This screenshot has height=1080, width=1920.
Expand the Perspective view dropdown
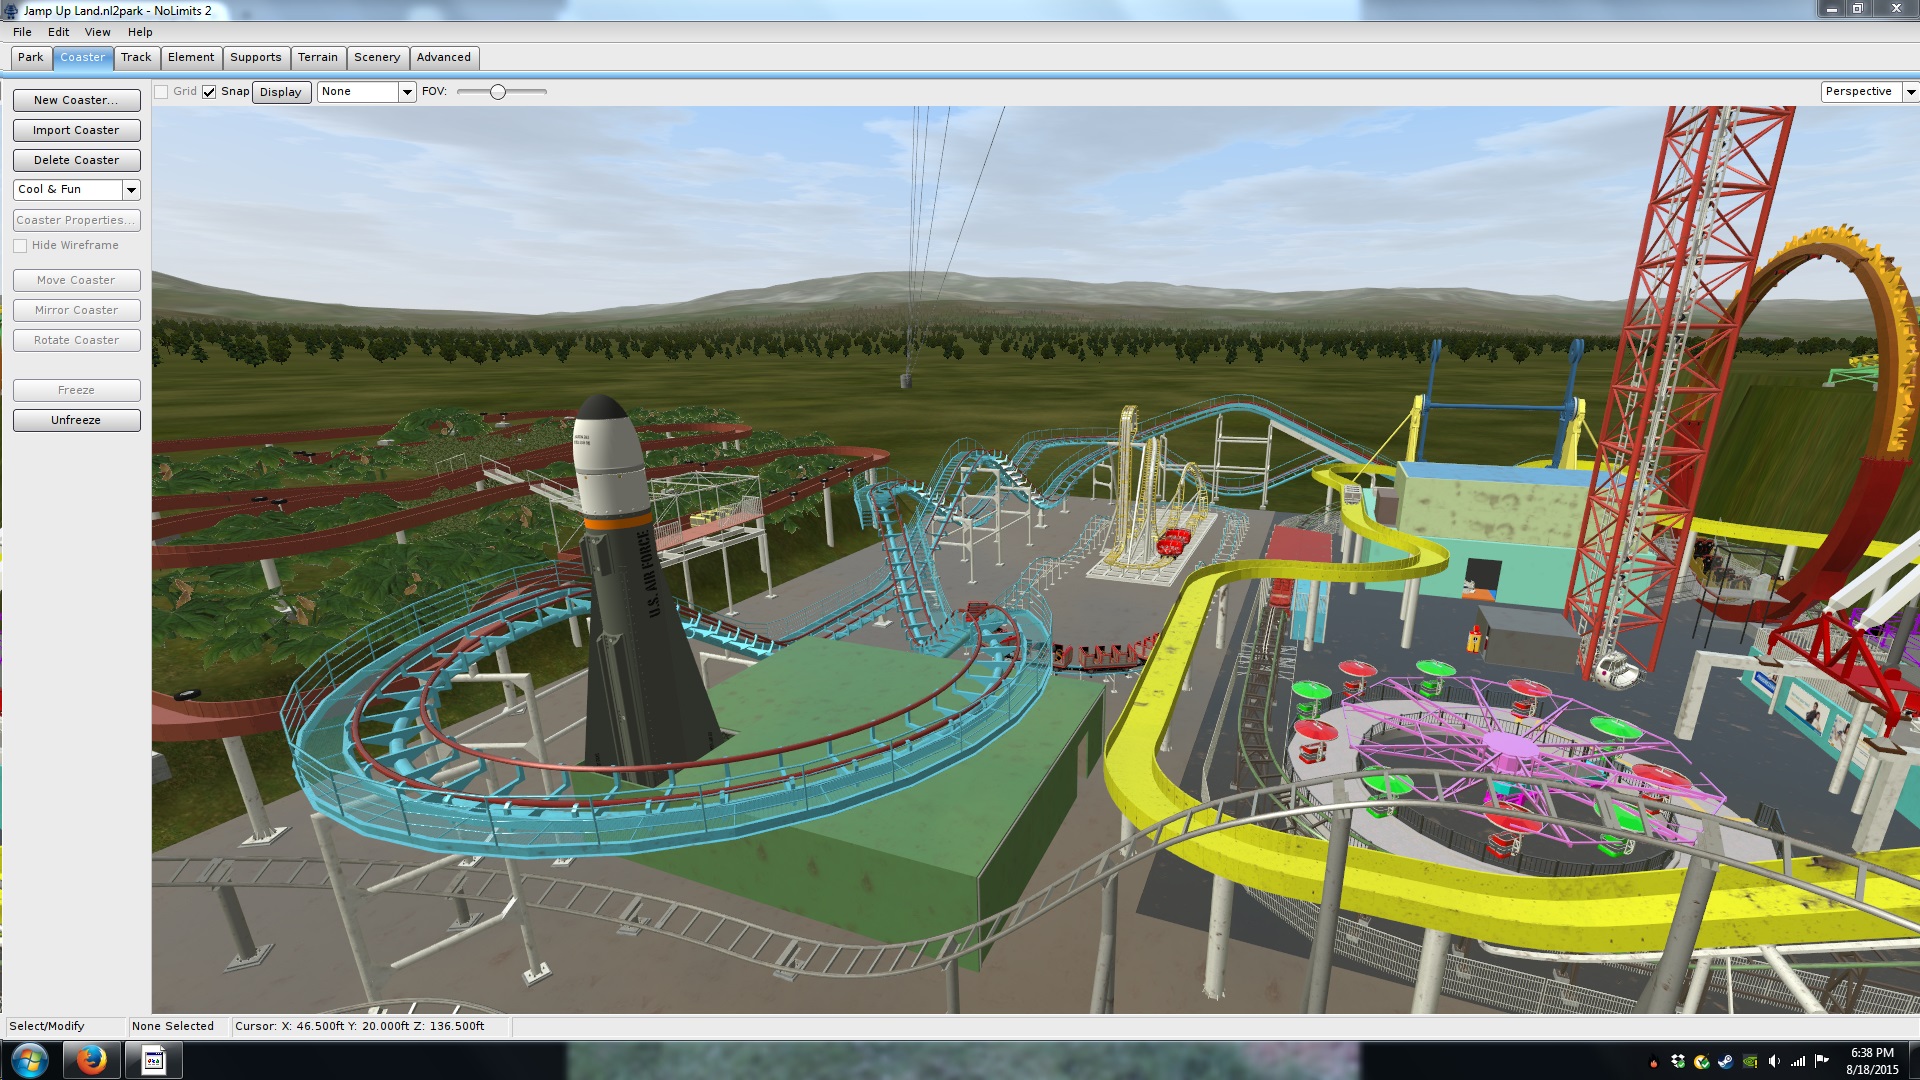(x=1910, y=92)
